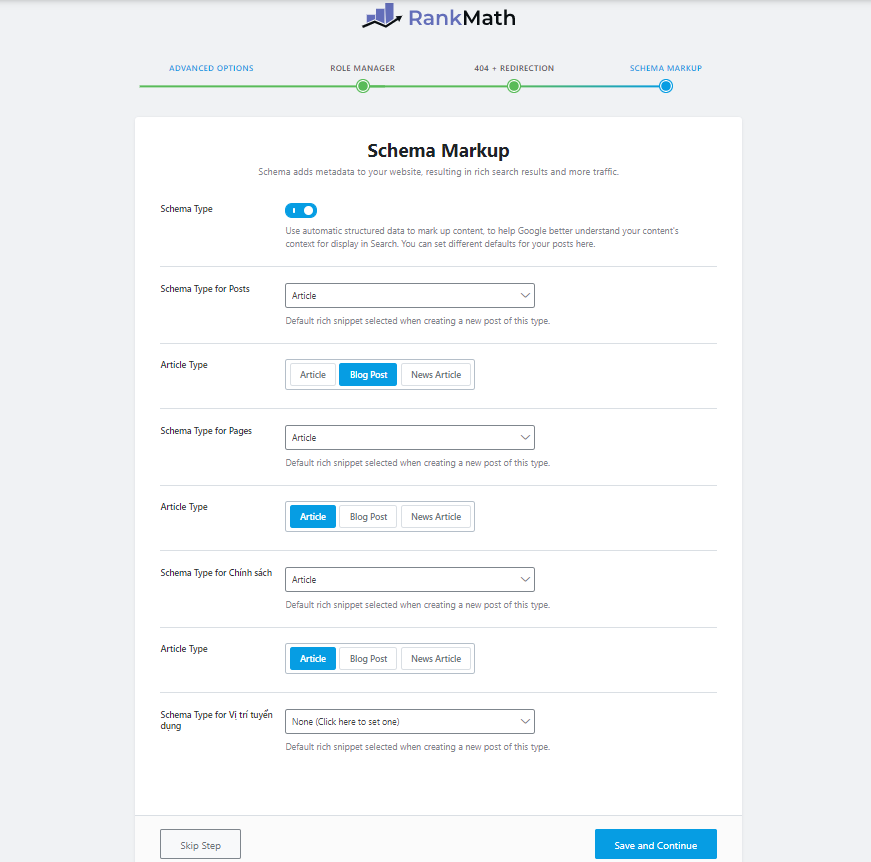The image size is (871, 862).
Task: Go to Role Manager step label
Action: (362, 68)
